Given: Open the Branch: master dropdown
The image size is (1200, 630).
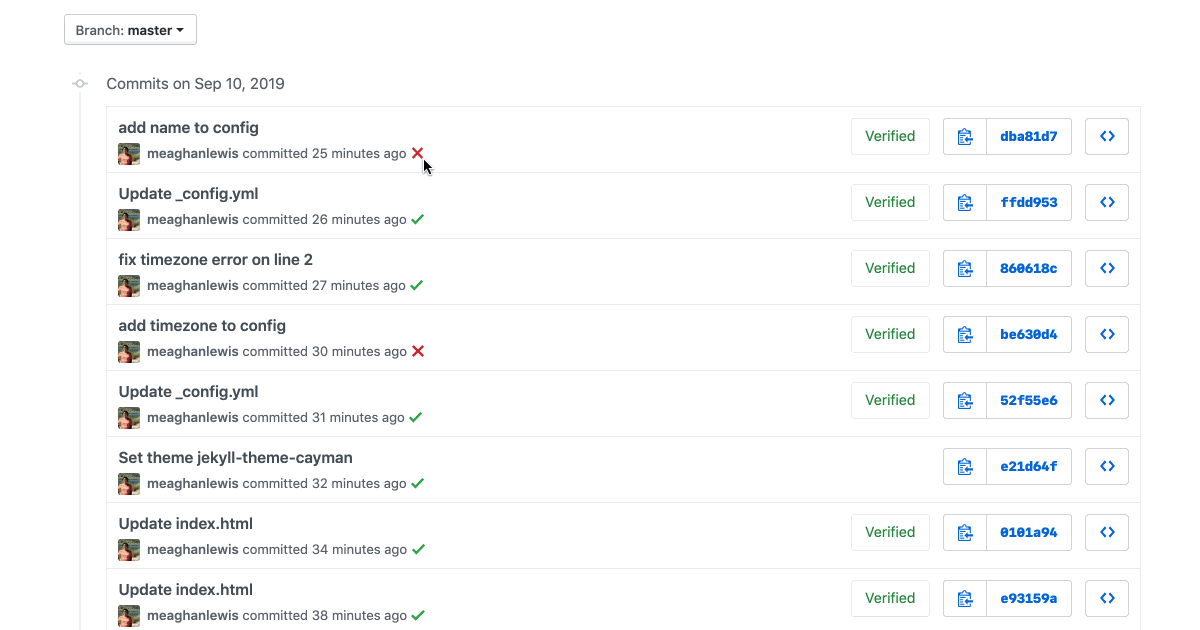Looking at the screenshot, I should [130, 29].
